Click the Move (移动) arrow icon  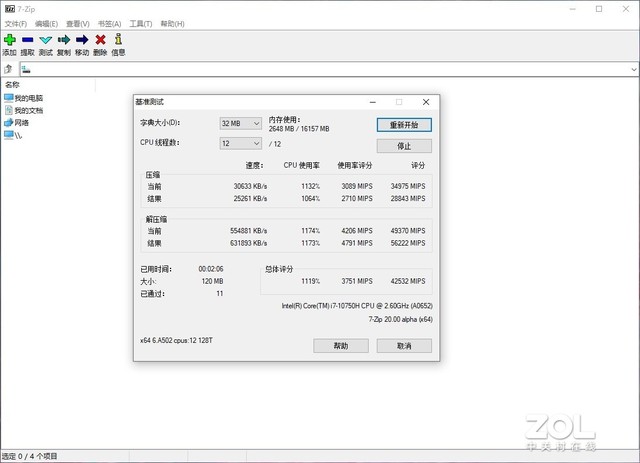pos(82,40)
